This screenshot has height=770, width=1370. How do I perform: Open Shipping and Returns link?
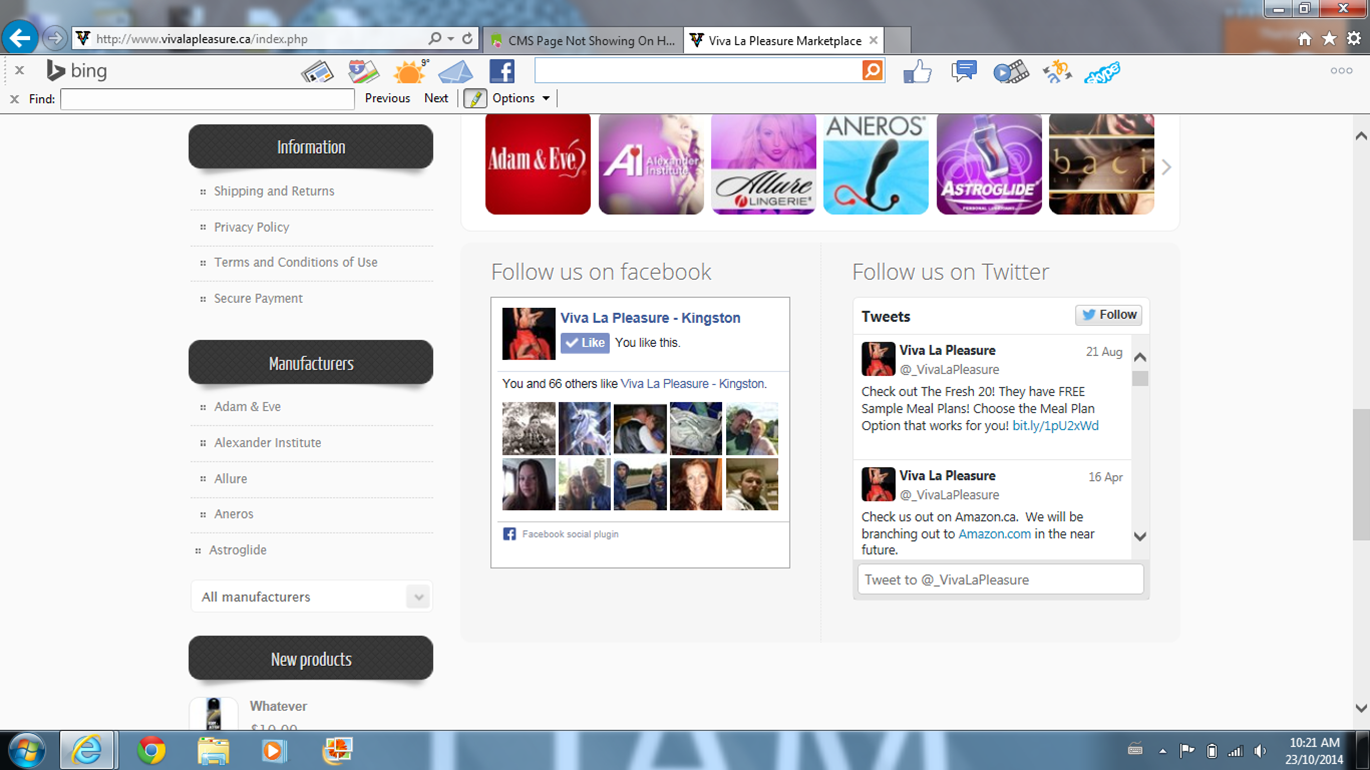click(274, 191)
